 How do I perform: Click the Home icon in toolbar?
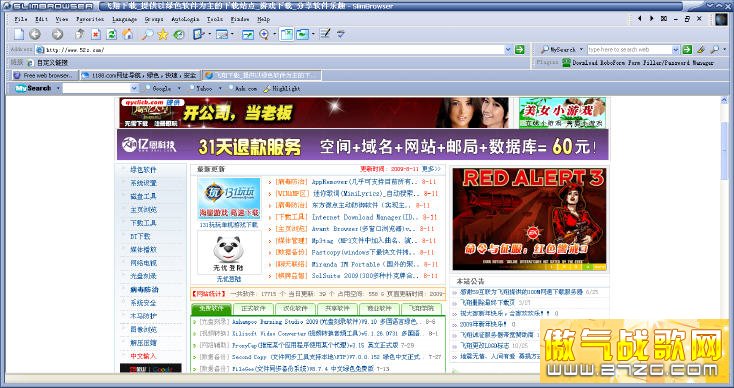pos(127,34)
